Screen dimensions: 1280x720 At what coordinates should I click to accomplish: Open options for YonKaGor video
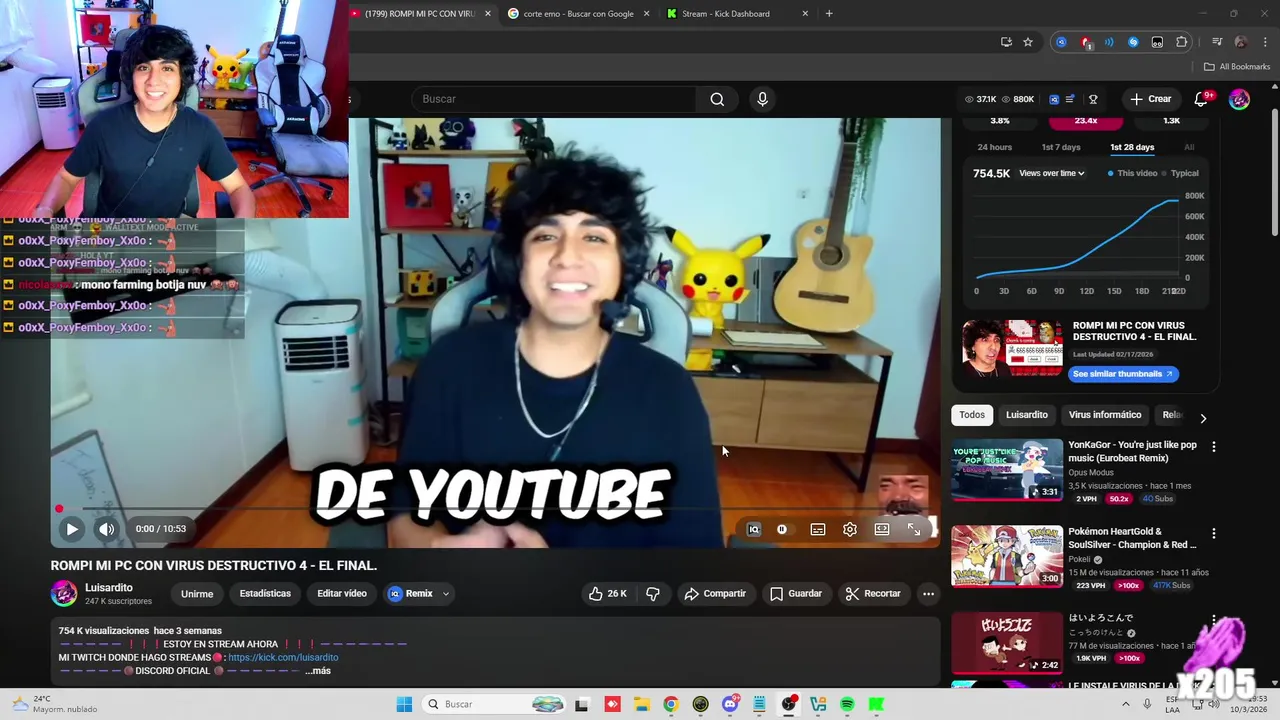(1214, 447)
